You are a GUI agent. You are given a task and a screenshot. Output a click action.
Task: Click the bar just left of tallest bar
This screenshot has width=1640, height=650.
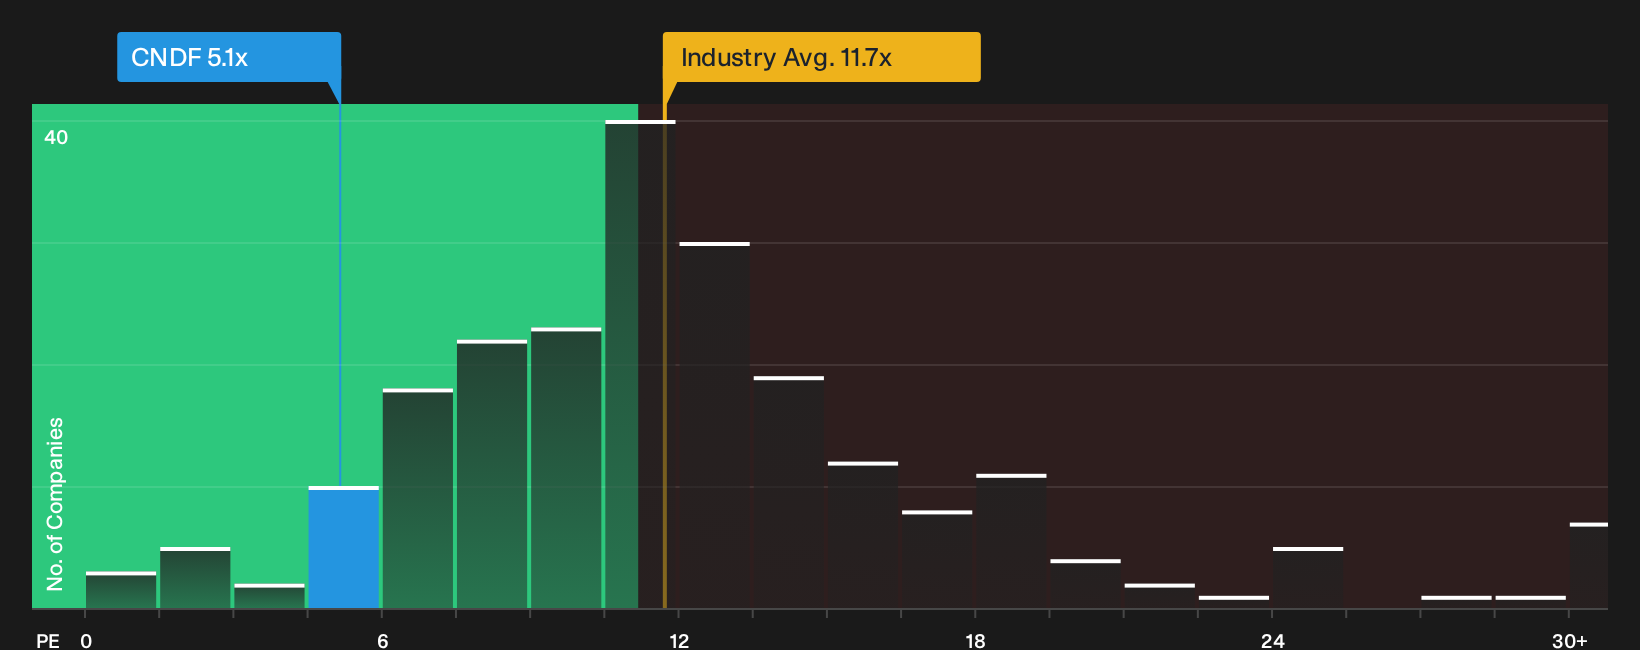(566, 468)
